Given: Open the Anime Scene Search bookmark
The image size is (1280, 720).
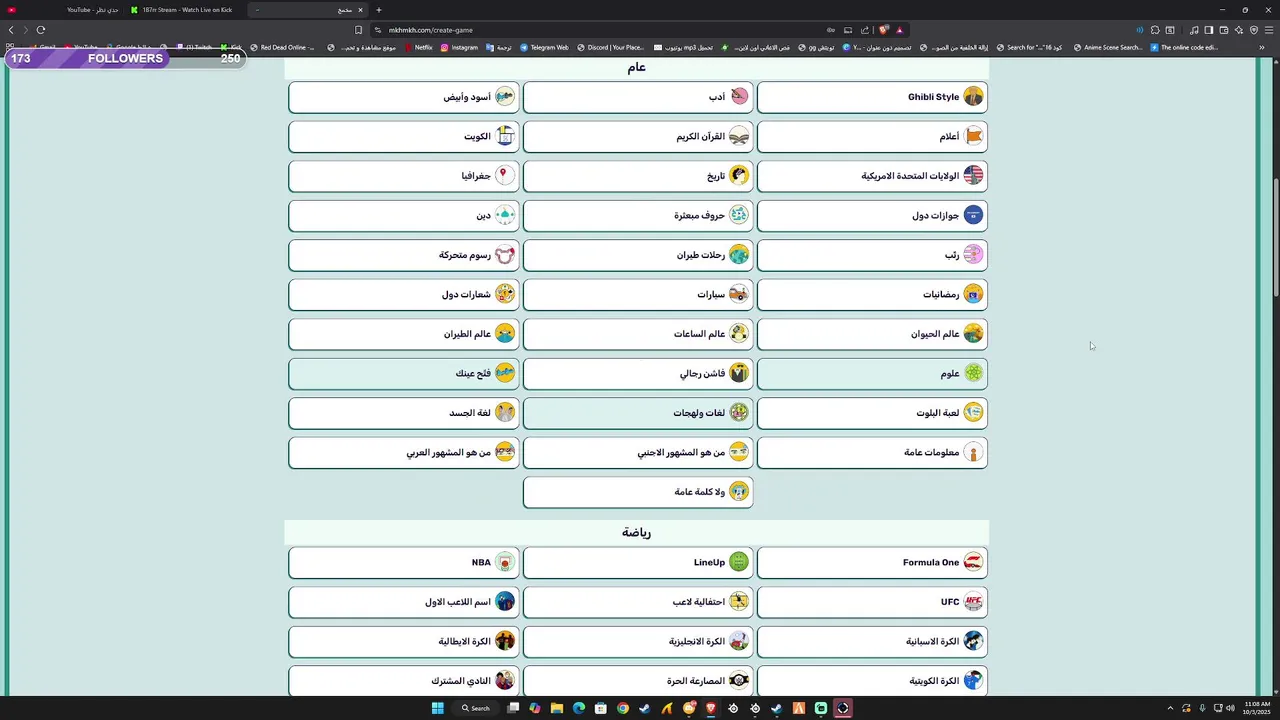Looking at the screenshot, I should click(x=1108, y=47).
